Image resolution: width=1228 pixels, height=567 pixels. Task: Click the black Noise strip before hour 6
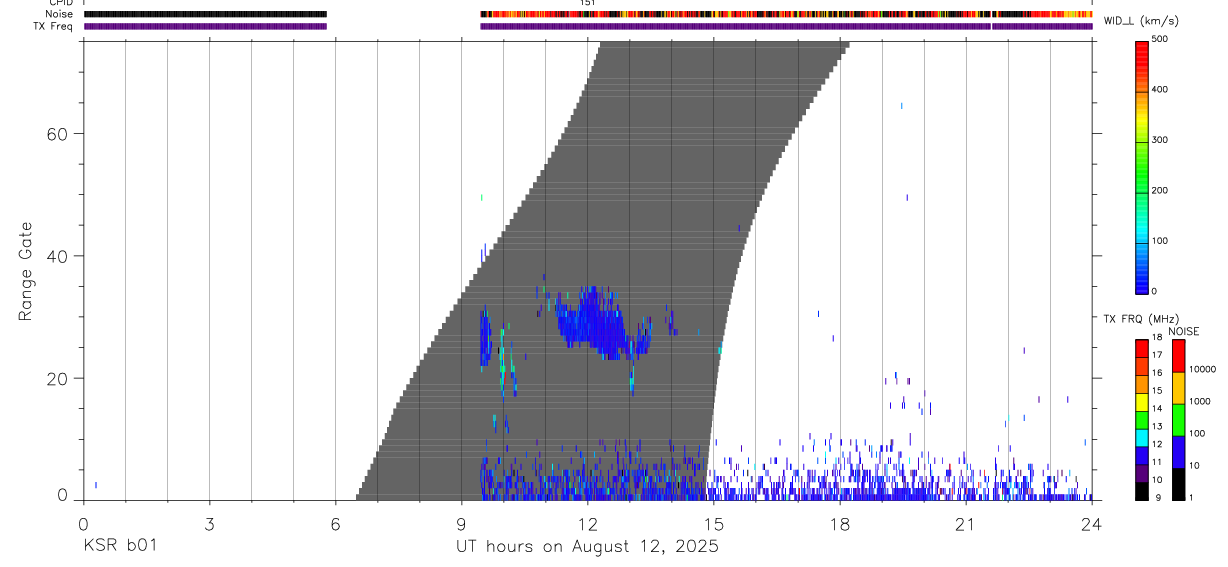pyautogui.click(x=205, y=14)
